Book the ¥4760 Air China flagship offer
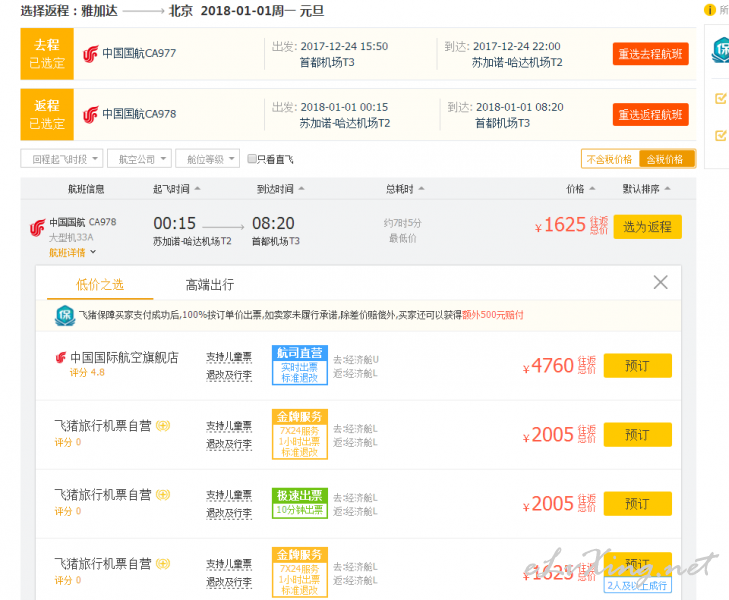Screen dimensions: 729x600 coord(637,366)
